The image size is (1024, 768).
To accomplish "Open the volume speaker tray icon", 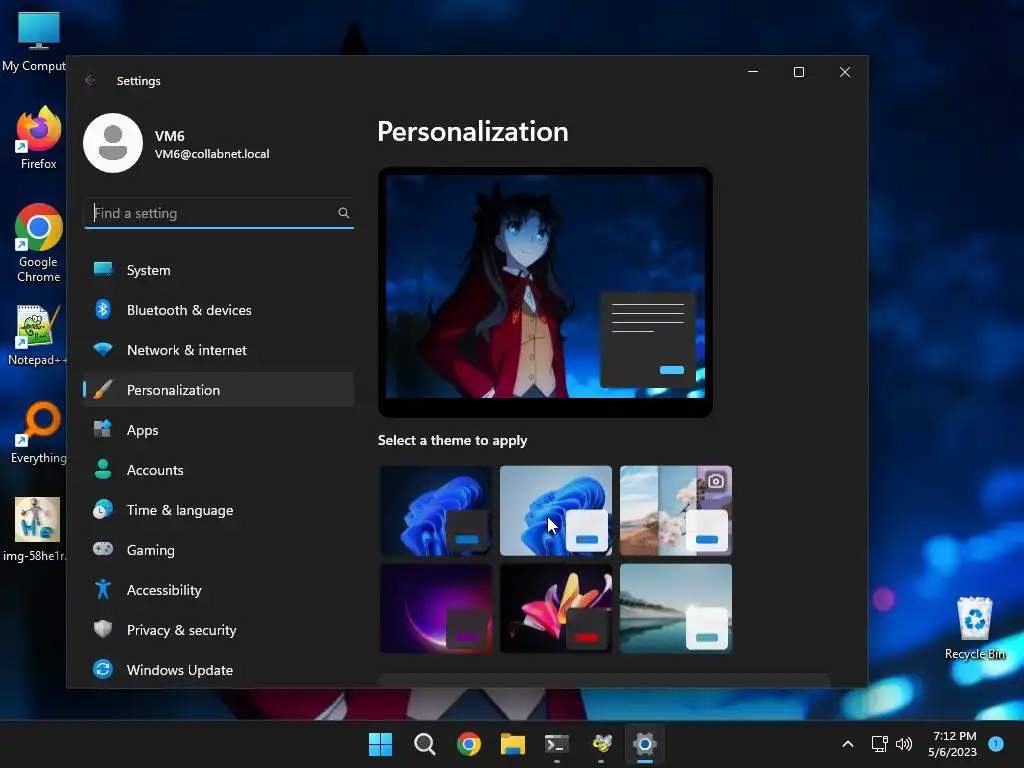I will pos(904,744).
